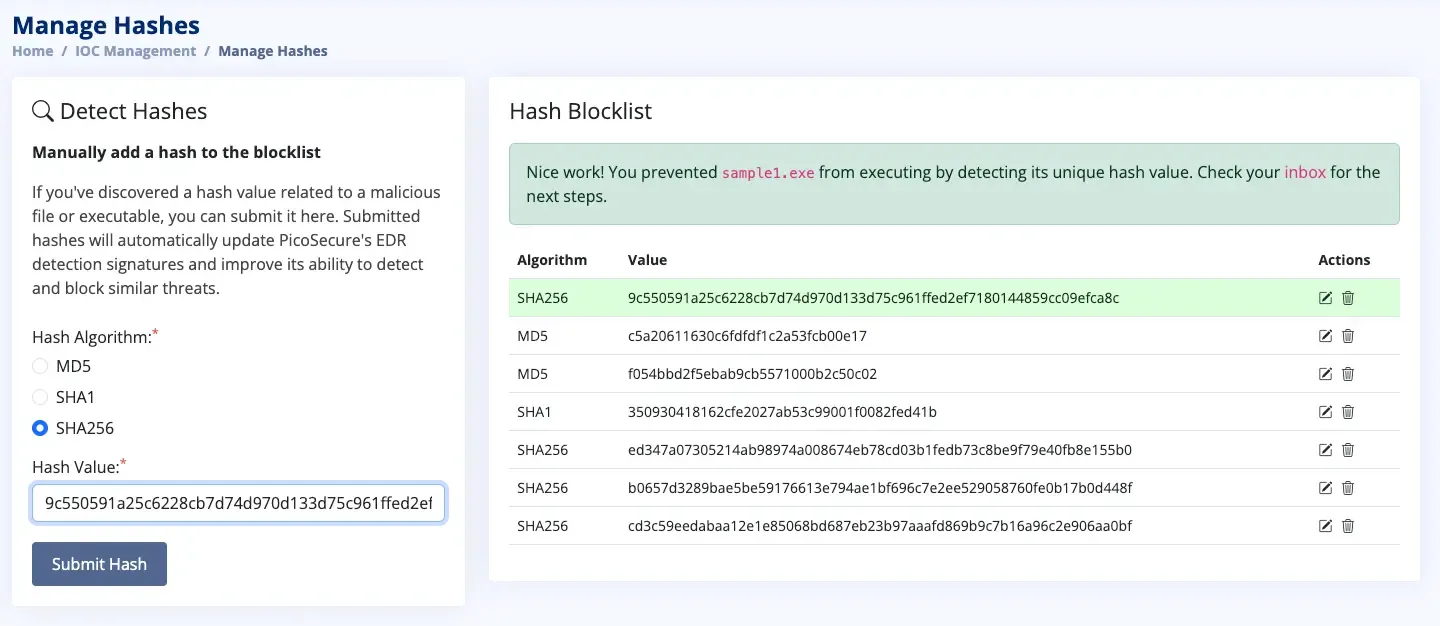The image size is (1440, 626).
Task: Edit the 9c550591 SHA256 hash row
Action: pyautogui.click(x=1326, y=298)
